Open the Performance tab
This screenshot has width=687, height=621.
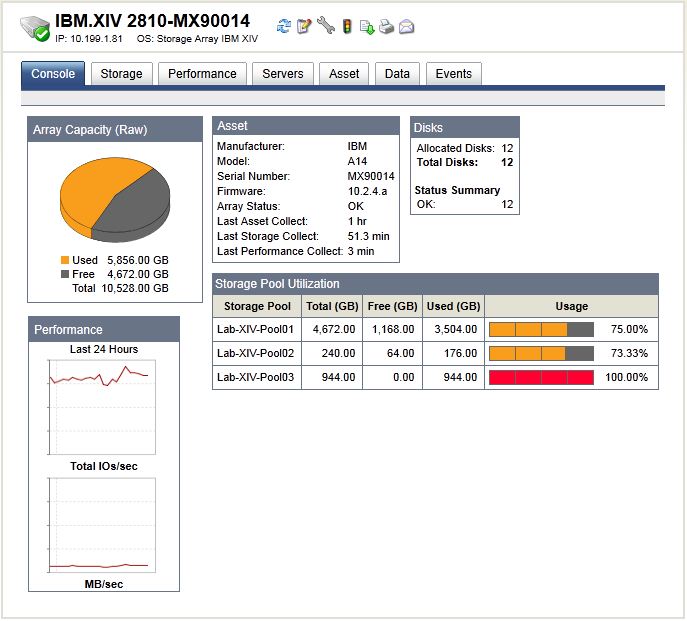pos(202,74)
